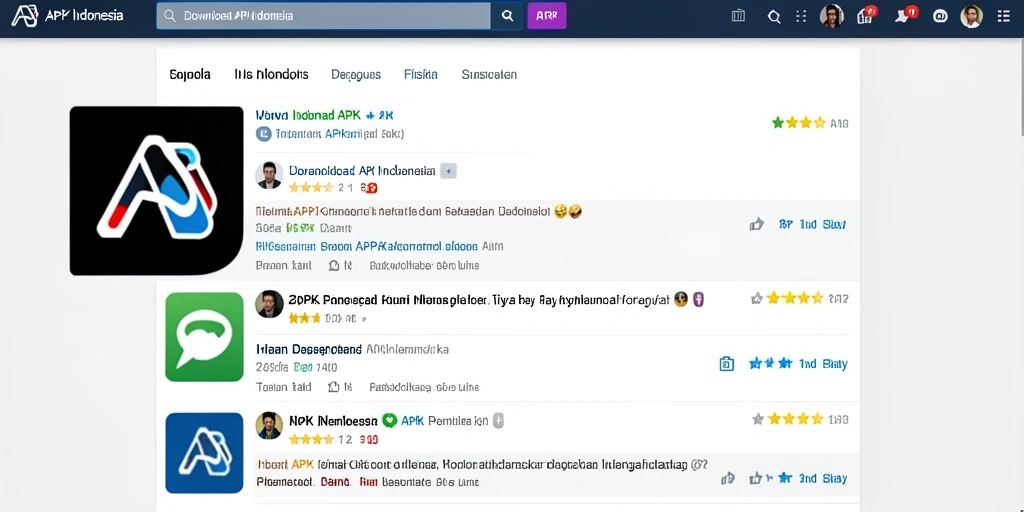Open the large black A logo thumbnail
The height and width of the screenshot is (512, 1024).
coord(157,190)
